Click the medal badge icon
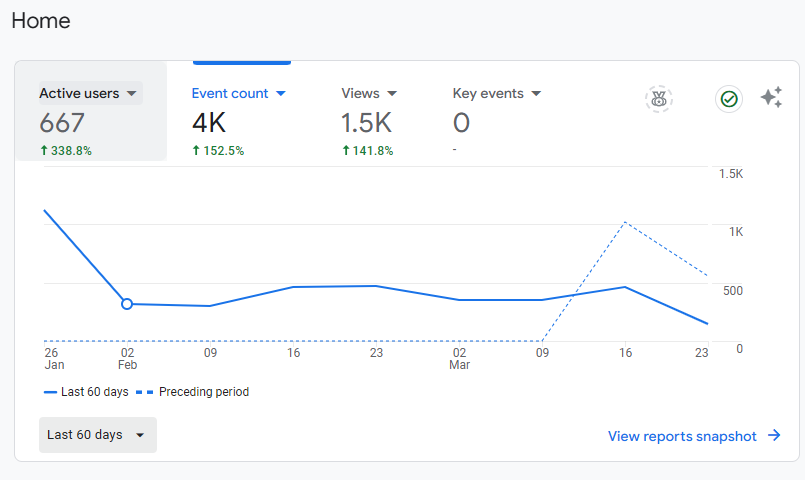This screenshot has width=805, height=480. (x=659, y=99)
